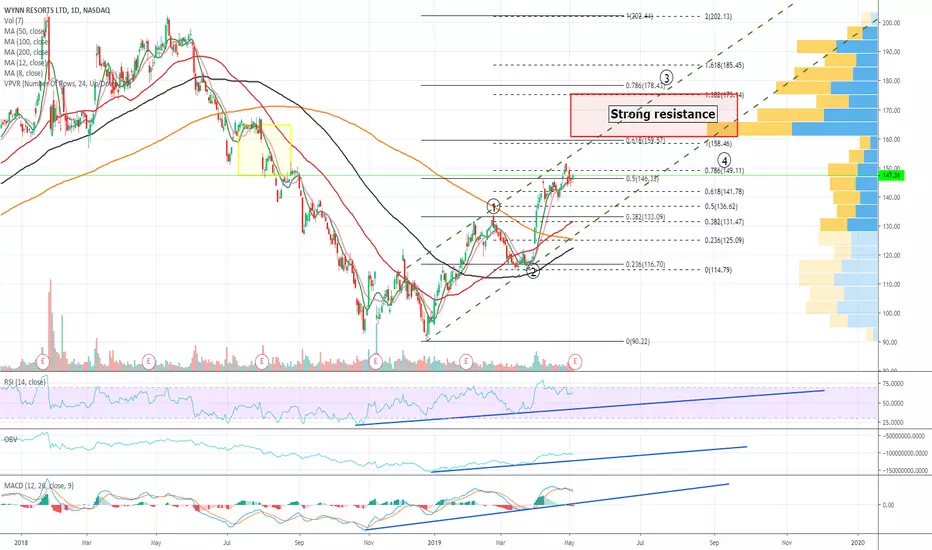Click the '0.618(141.78)' Fibonacci label

click(x=725, y=192)
